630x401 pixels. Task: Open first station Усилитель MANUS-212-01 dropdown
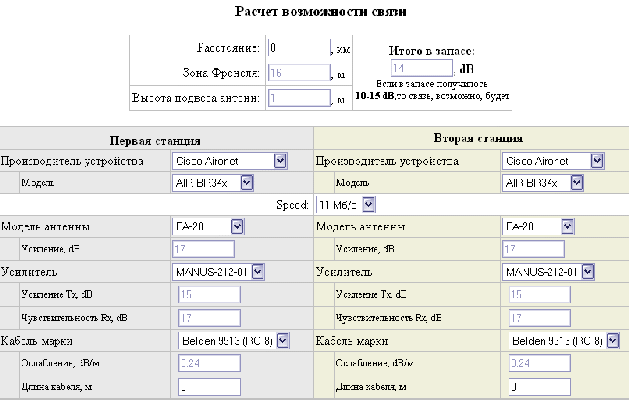pos(218,272)
